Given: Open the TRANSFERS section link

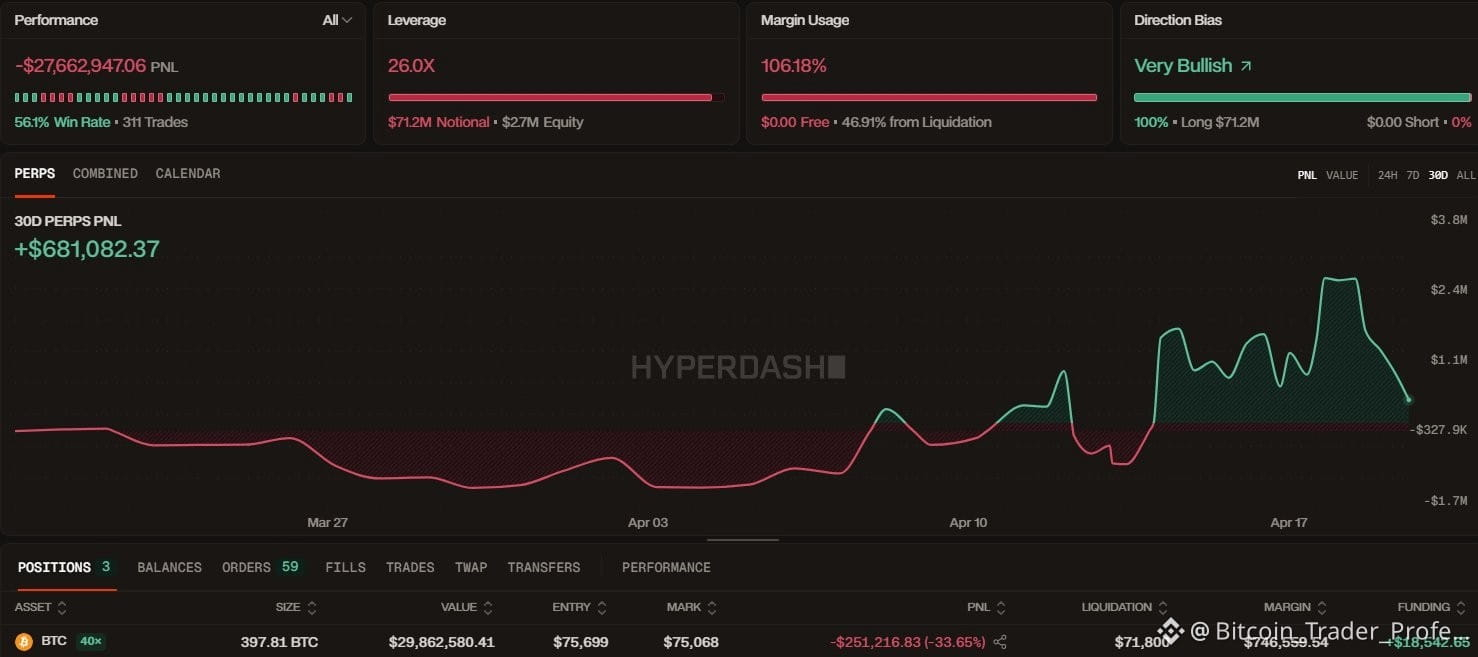Looking at the screenshot, I should (543, 567).
